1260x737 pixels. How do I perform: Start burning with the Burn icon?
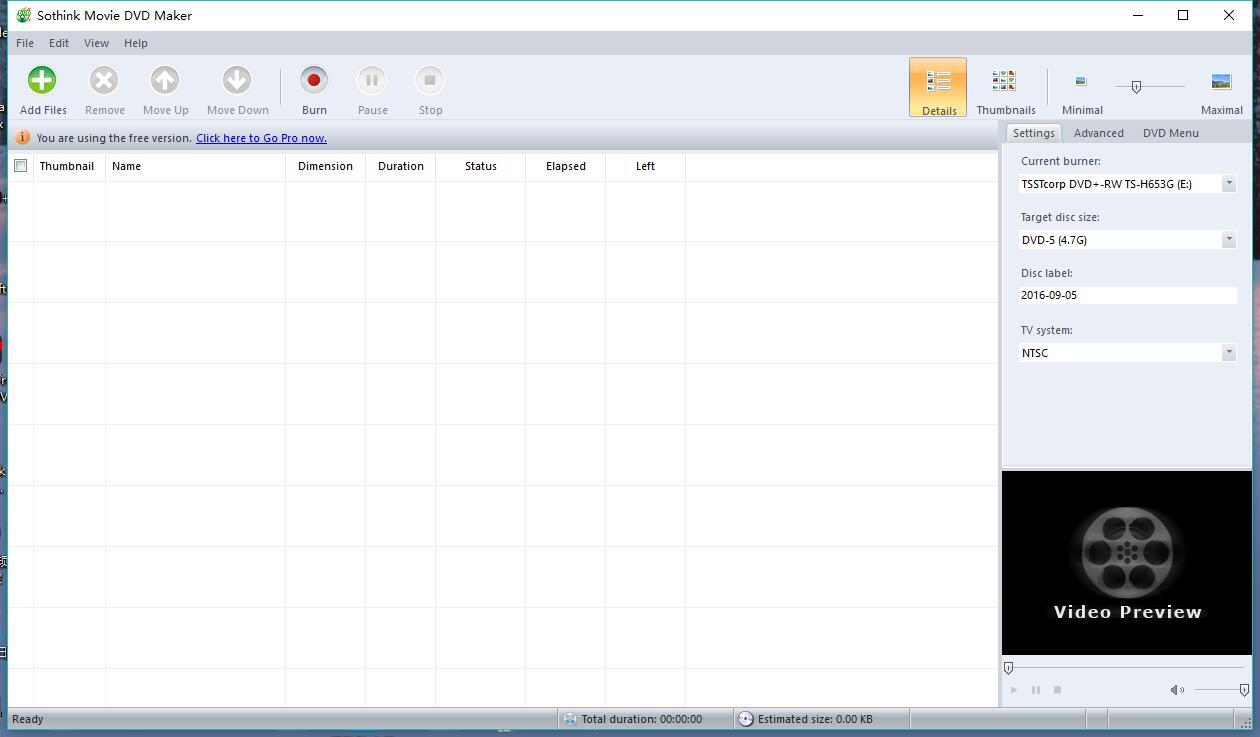pyautogui.click(x=314, y=80)
